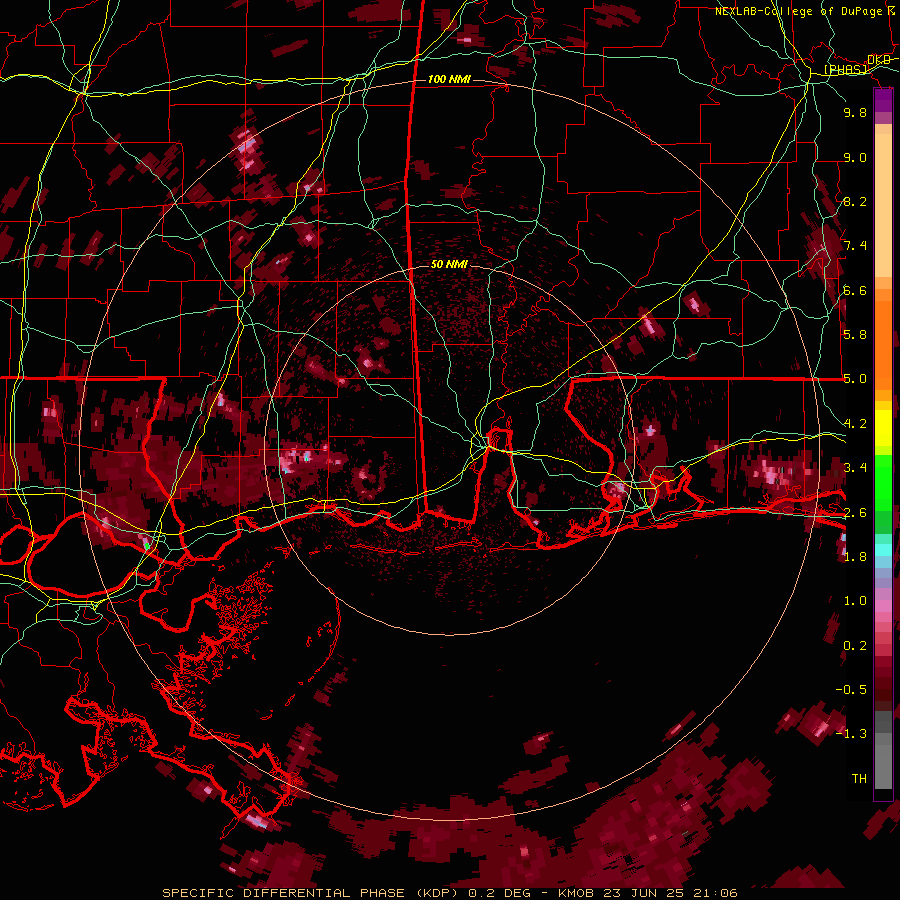Click the '9.0' color scale value
Viewport: 900px width, 900px height.
[855, 158]
